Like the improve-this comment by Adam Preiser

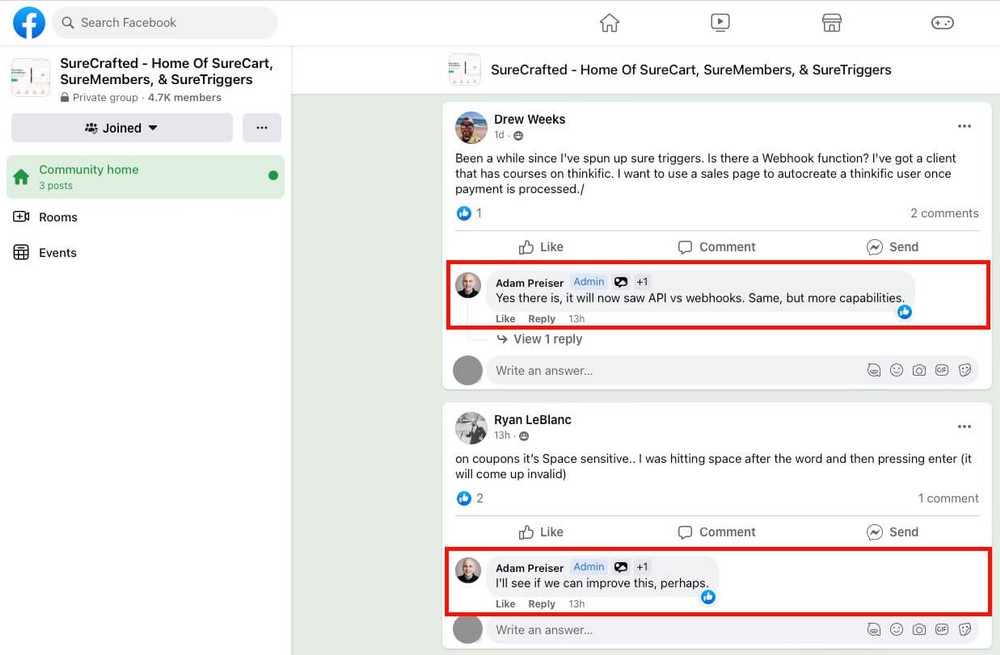505,604
